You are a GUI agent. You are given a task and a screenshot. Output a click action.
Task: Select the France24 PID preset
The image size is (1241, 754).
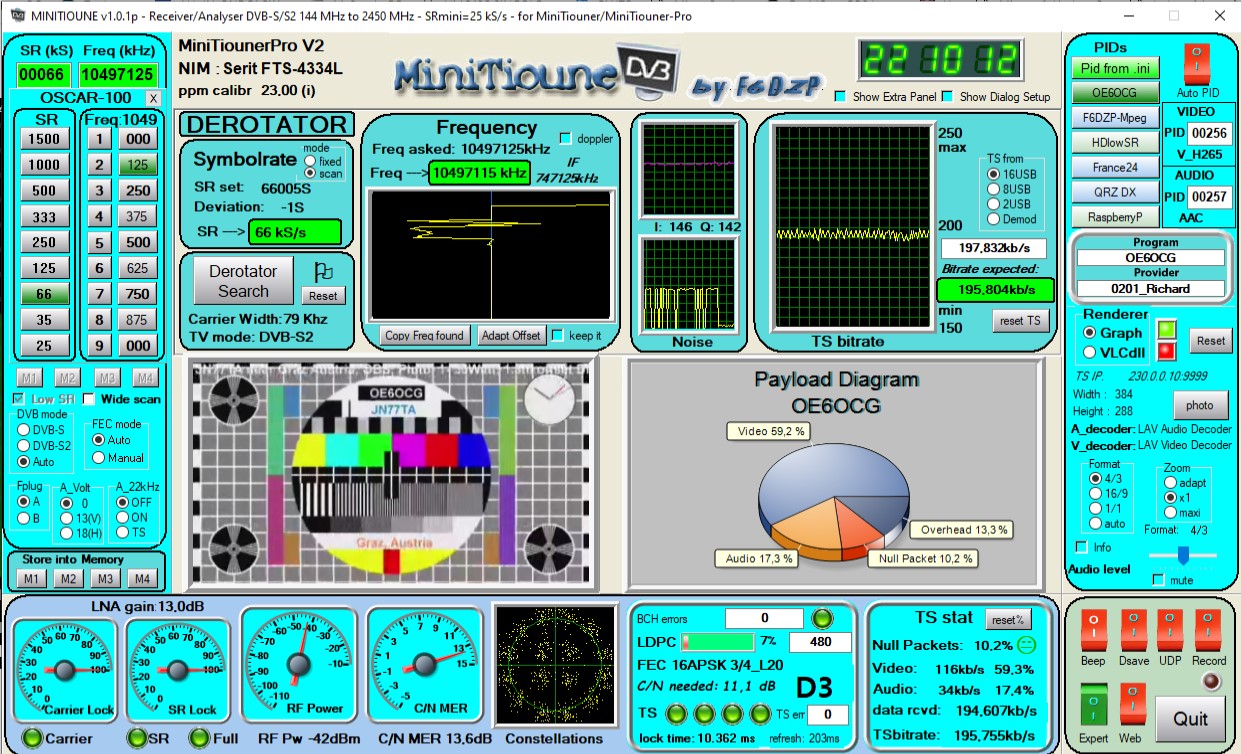click(x=1116, y=168)
